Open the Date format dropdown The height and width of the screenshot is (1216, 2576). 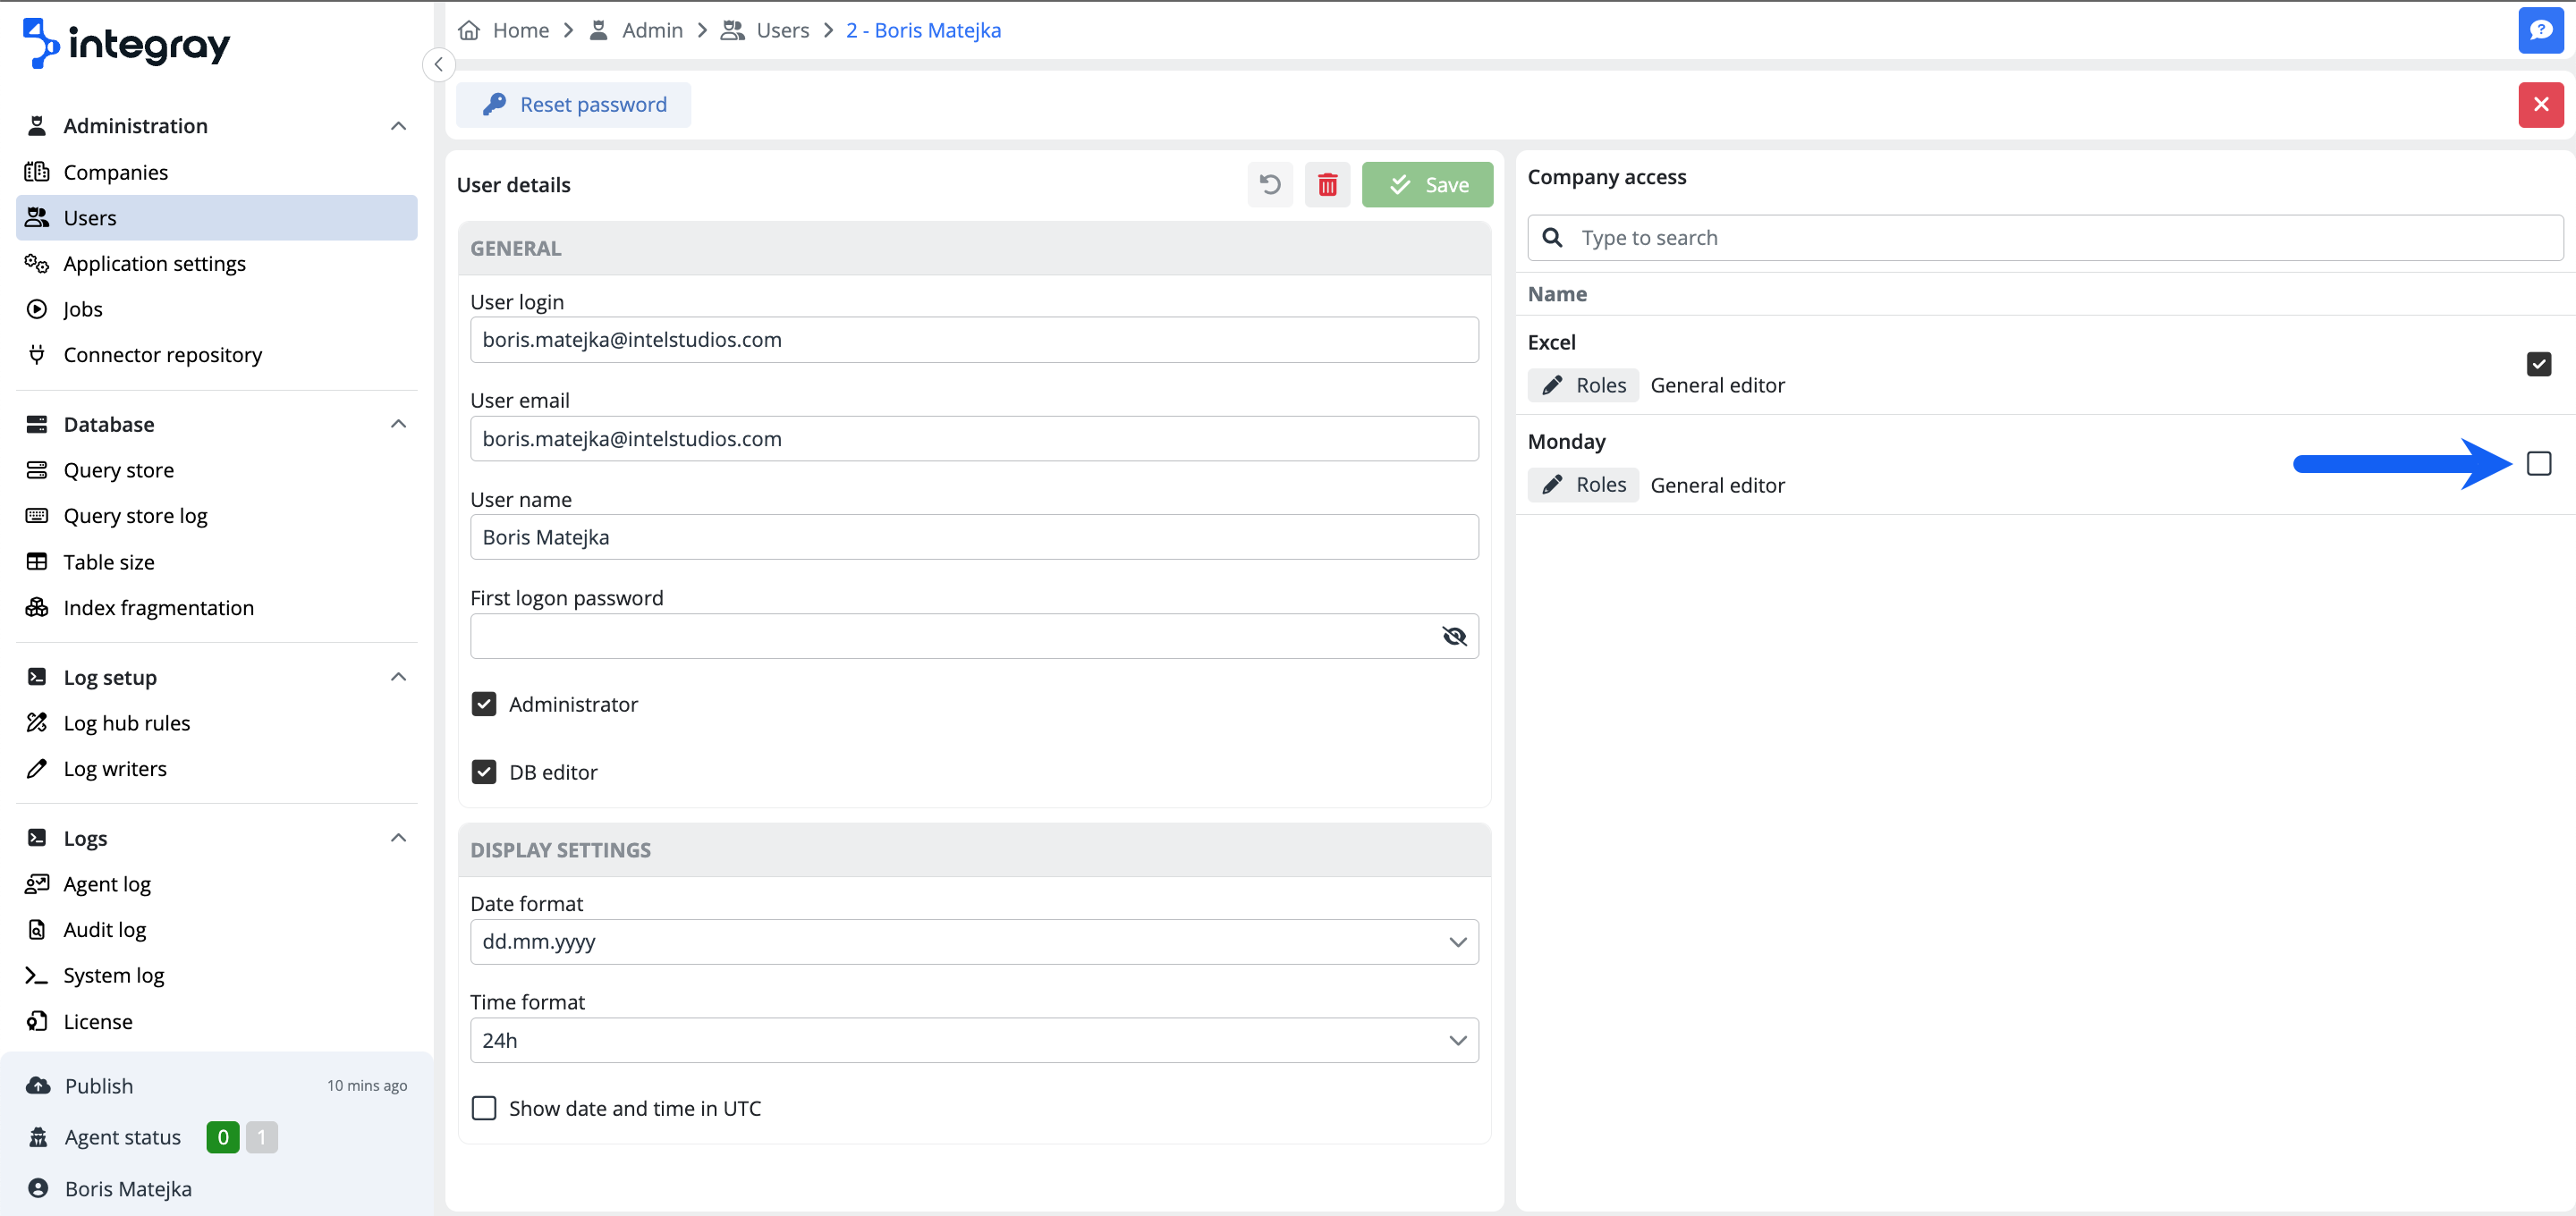coord(973,941)
